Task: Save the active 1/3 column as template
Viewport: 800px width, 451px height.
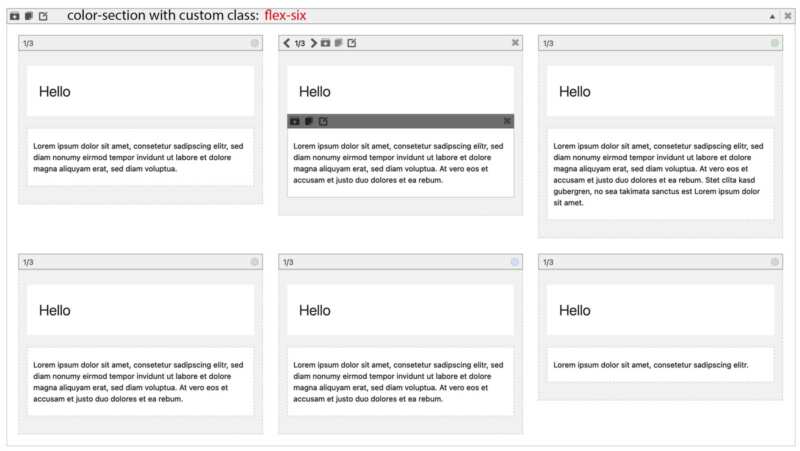Action: point(326,43)
